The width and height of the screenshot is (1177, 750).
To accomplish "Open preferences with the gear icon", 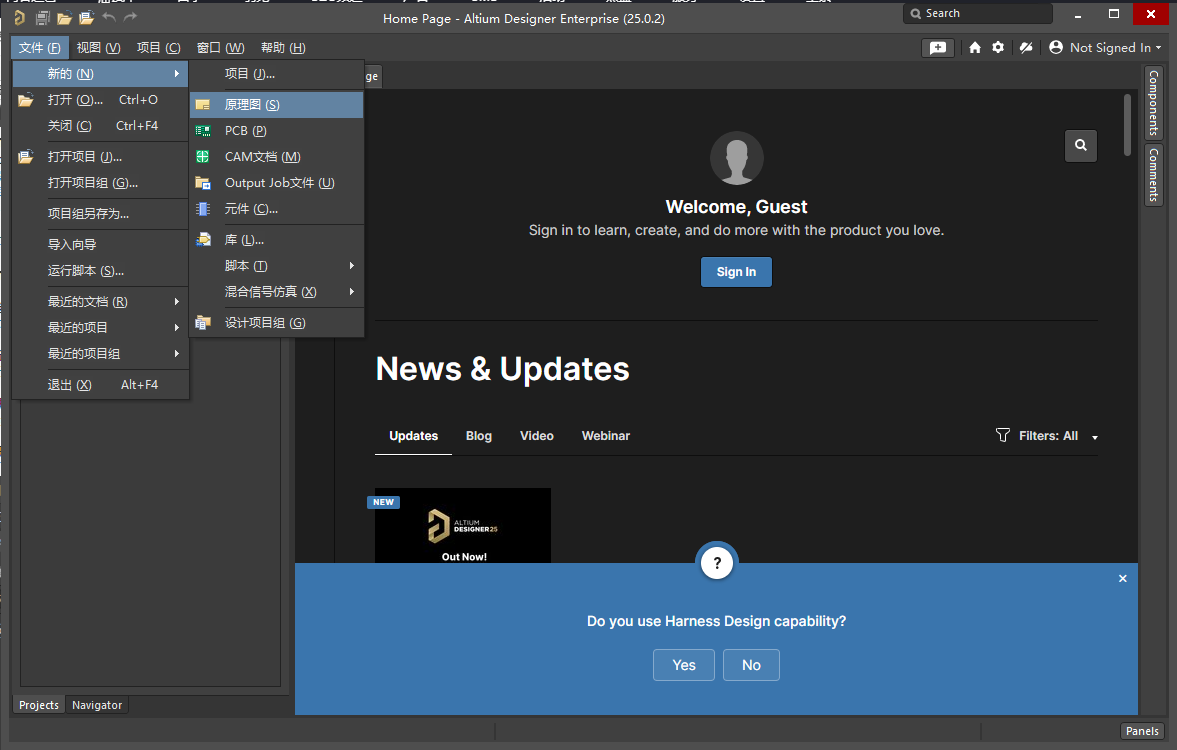I will (x=998, y=47).
